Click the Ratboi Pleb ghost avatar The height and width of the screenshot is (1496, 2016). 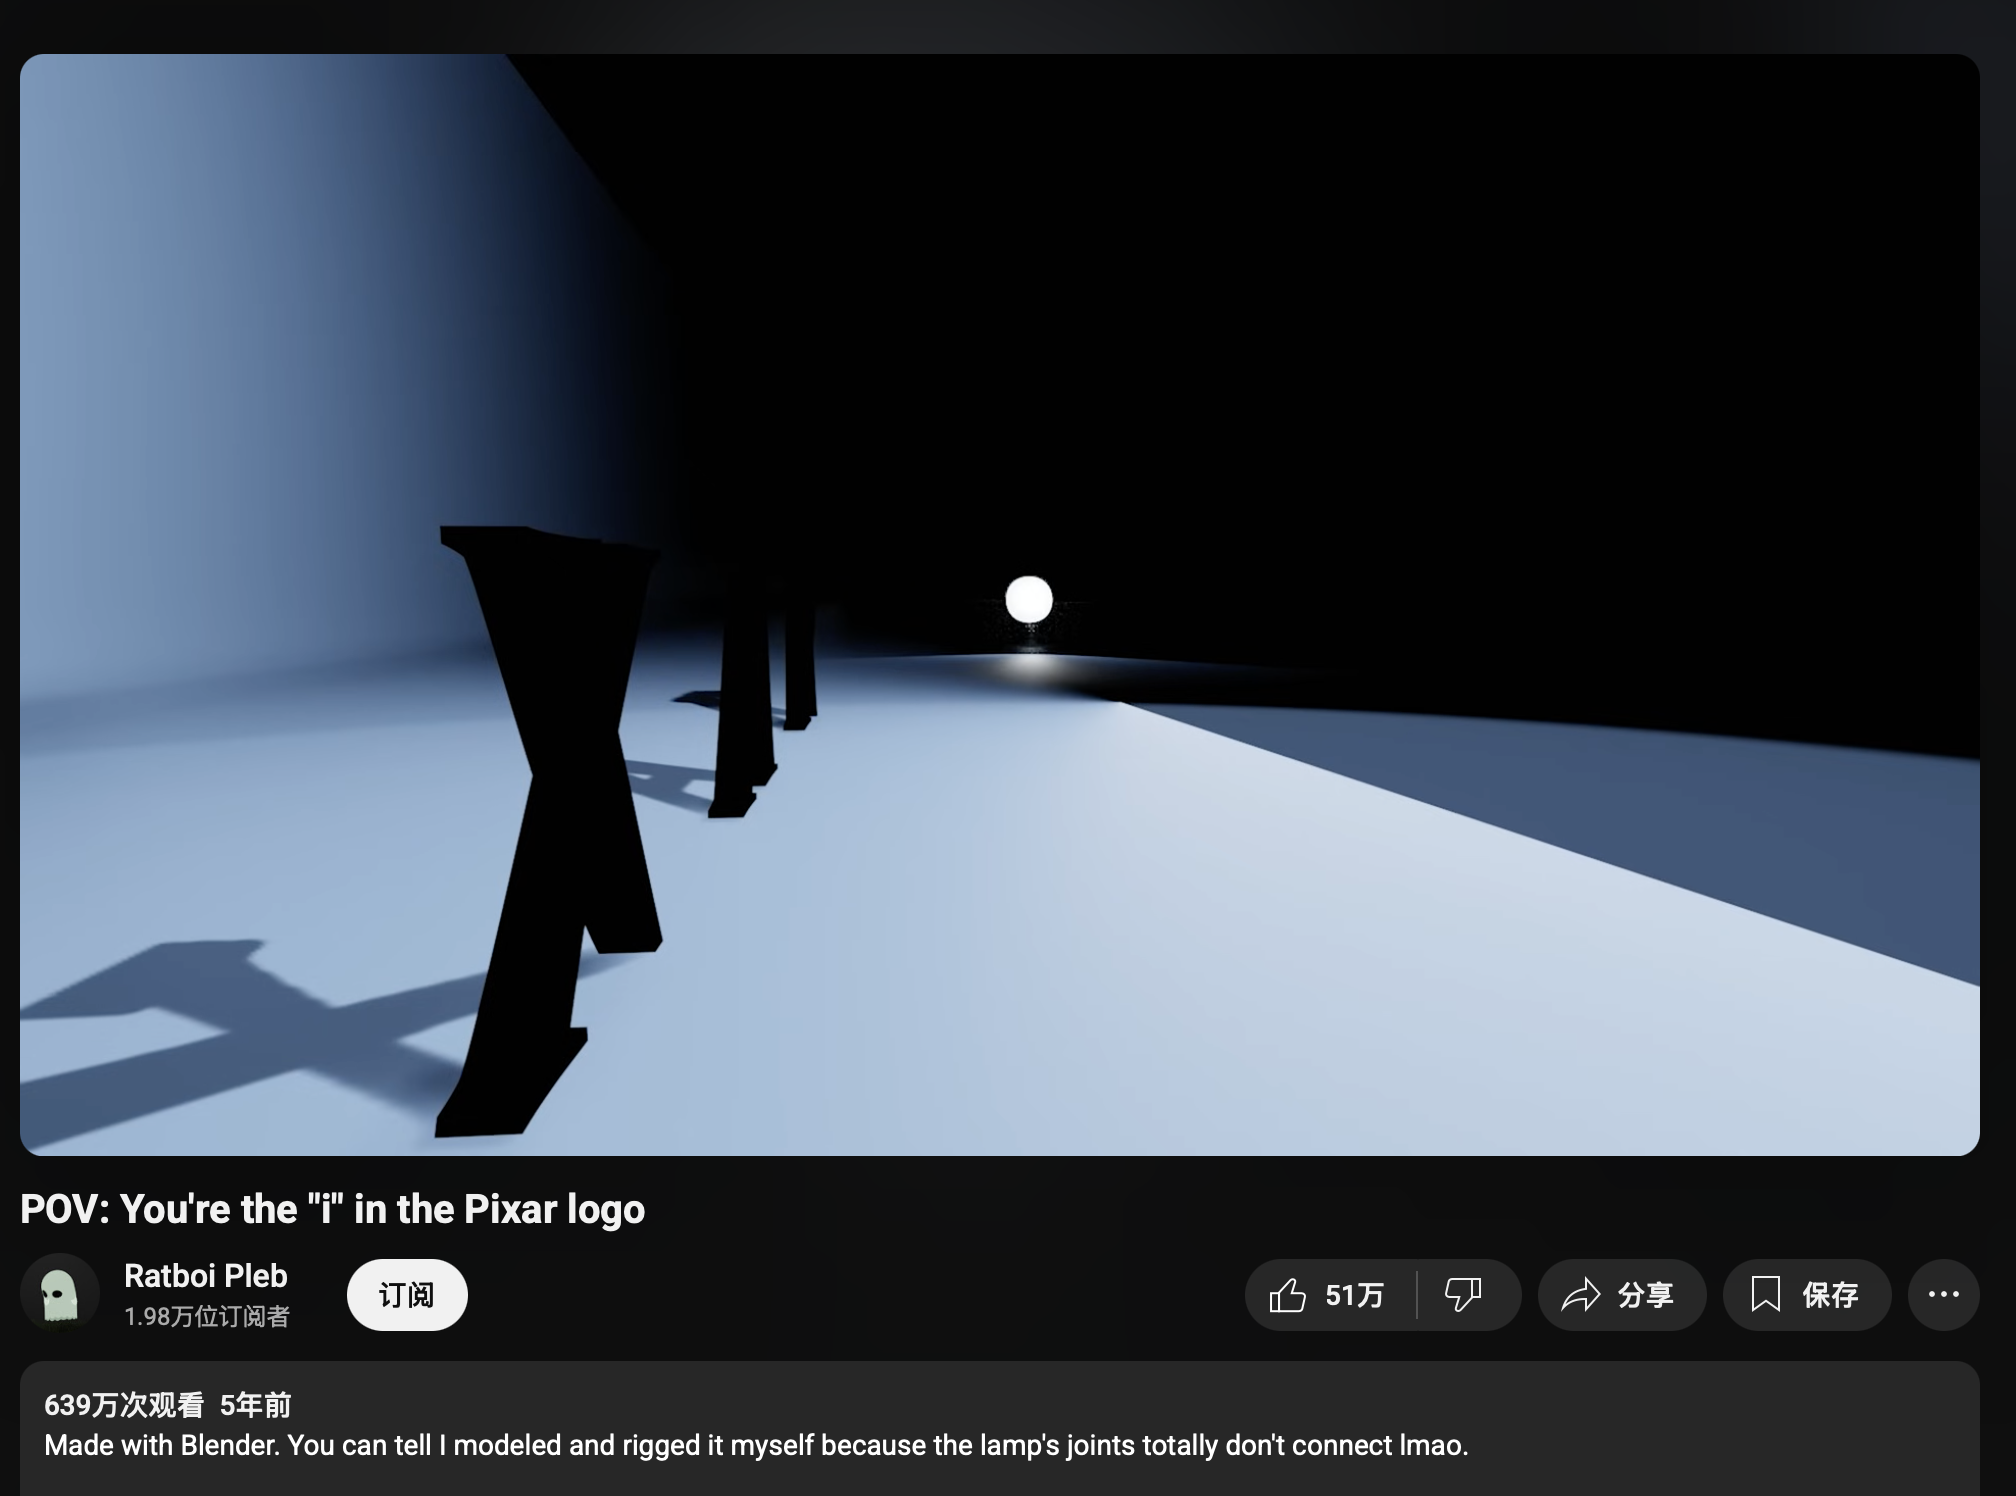[59, 1294]
